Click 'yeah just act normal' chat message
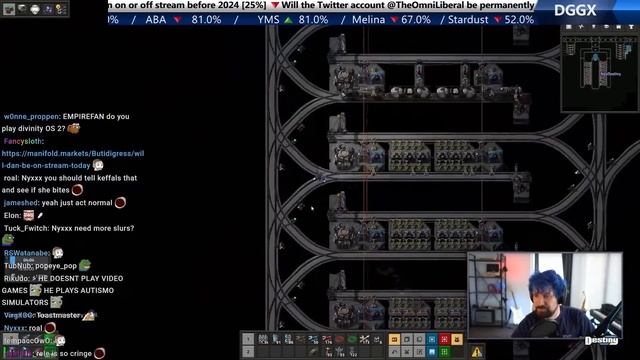This screenshot has height=360, width=640. click(x=77, y=203)
